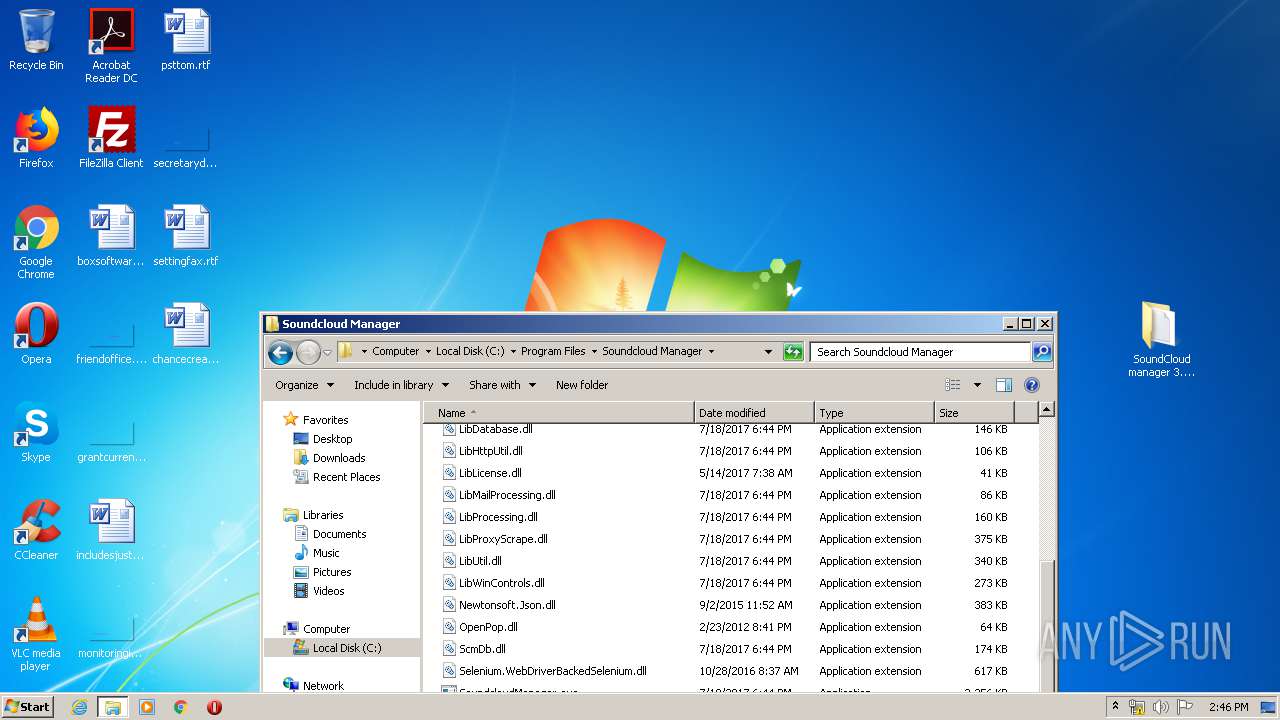Image resolution: width=1280 pixels, height=720 pixels.
Task: Select Recent Places in navigation pane
Action: tap(346, 477)
